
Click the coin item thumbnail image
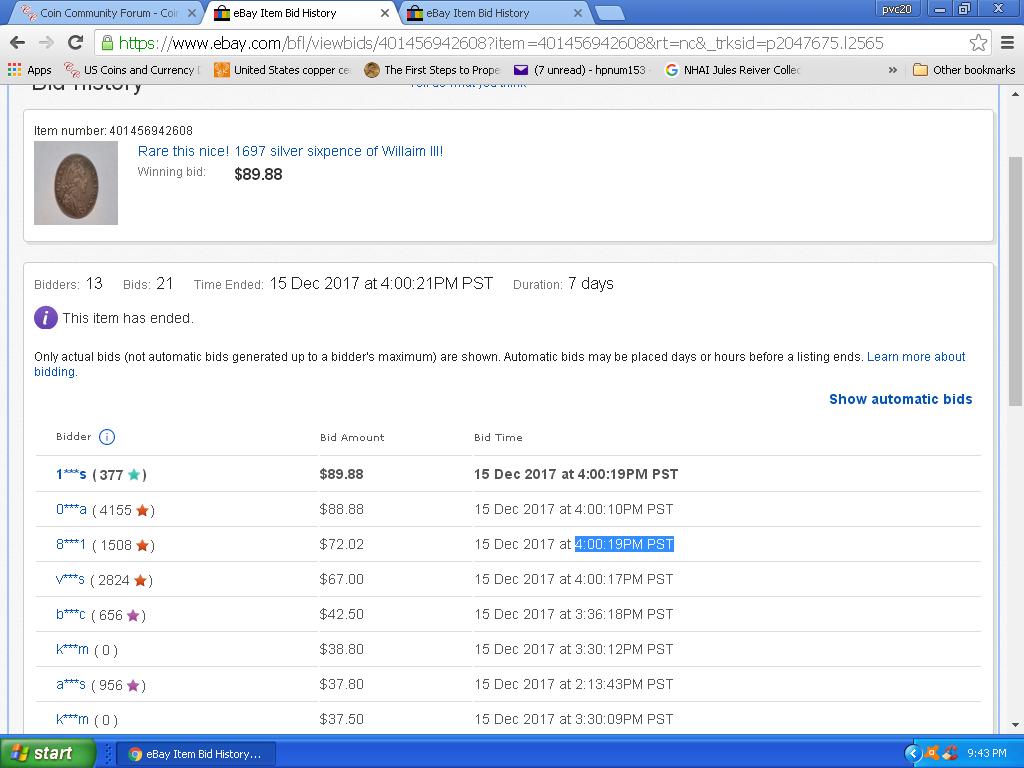76,183
